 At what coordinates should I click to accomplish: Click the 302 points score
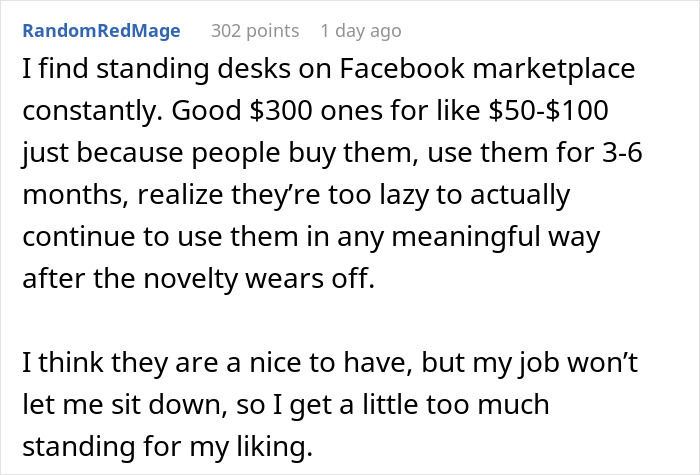click(255, 30)
